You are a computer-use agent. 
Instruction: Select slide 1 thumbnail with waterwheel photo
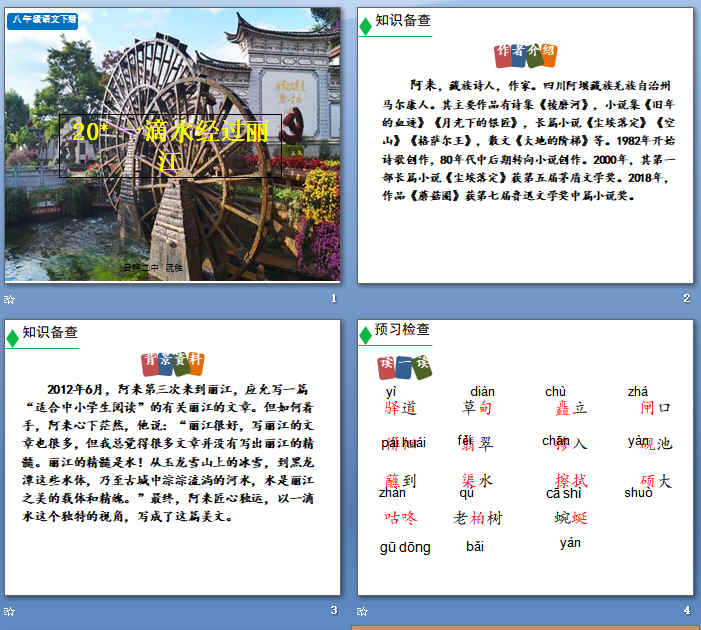click(x=173, y=144)
